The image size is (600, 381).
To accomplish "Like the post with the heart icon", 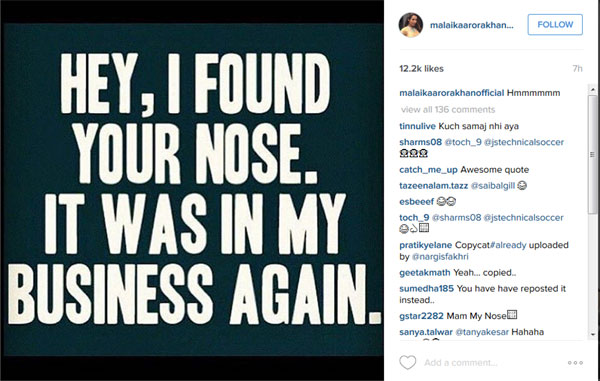I will (408, 362).
